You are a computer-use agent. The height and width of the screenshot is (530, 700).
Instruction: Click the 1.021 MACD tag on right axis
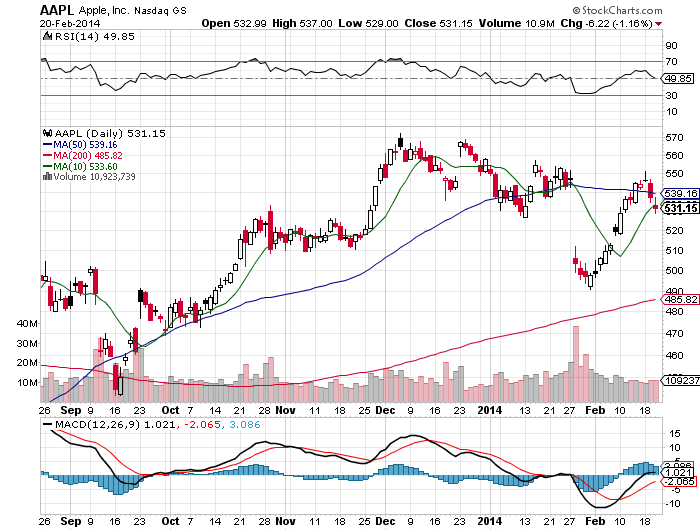point(679,472)
